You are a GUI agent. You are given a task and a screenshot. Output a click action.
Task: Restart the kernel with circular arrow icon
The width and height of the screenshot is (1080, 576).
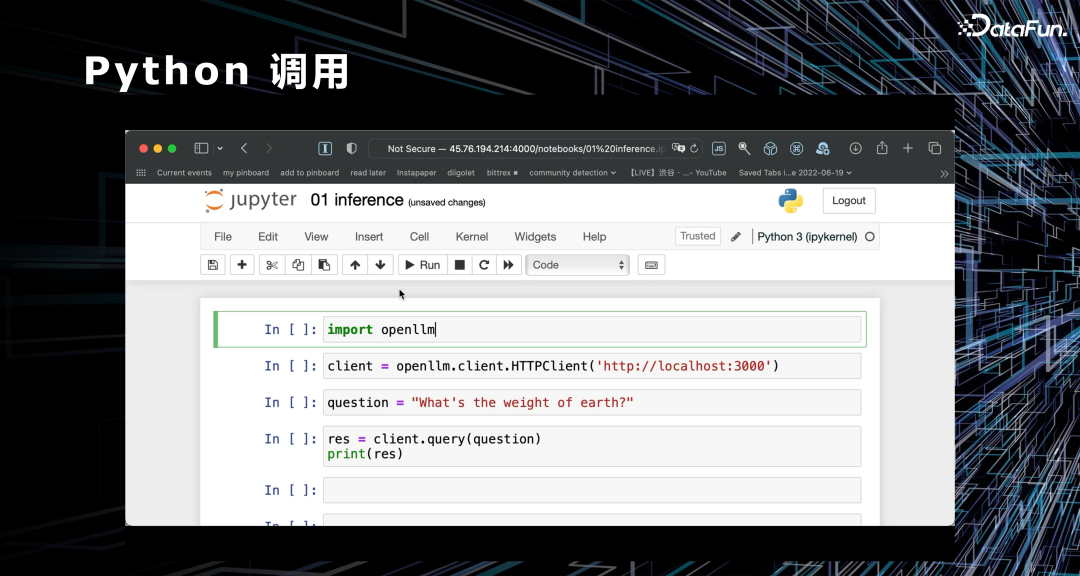coord(484,265)
